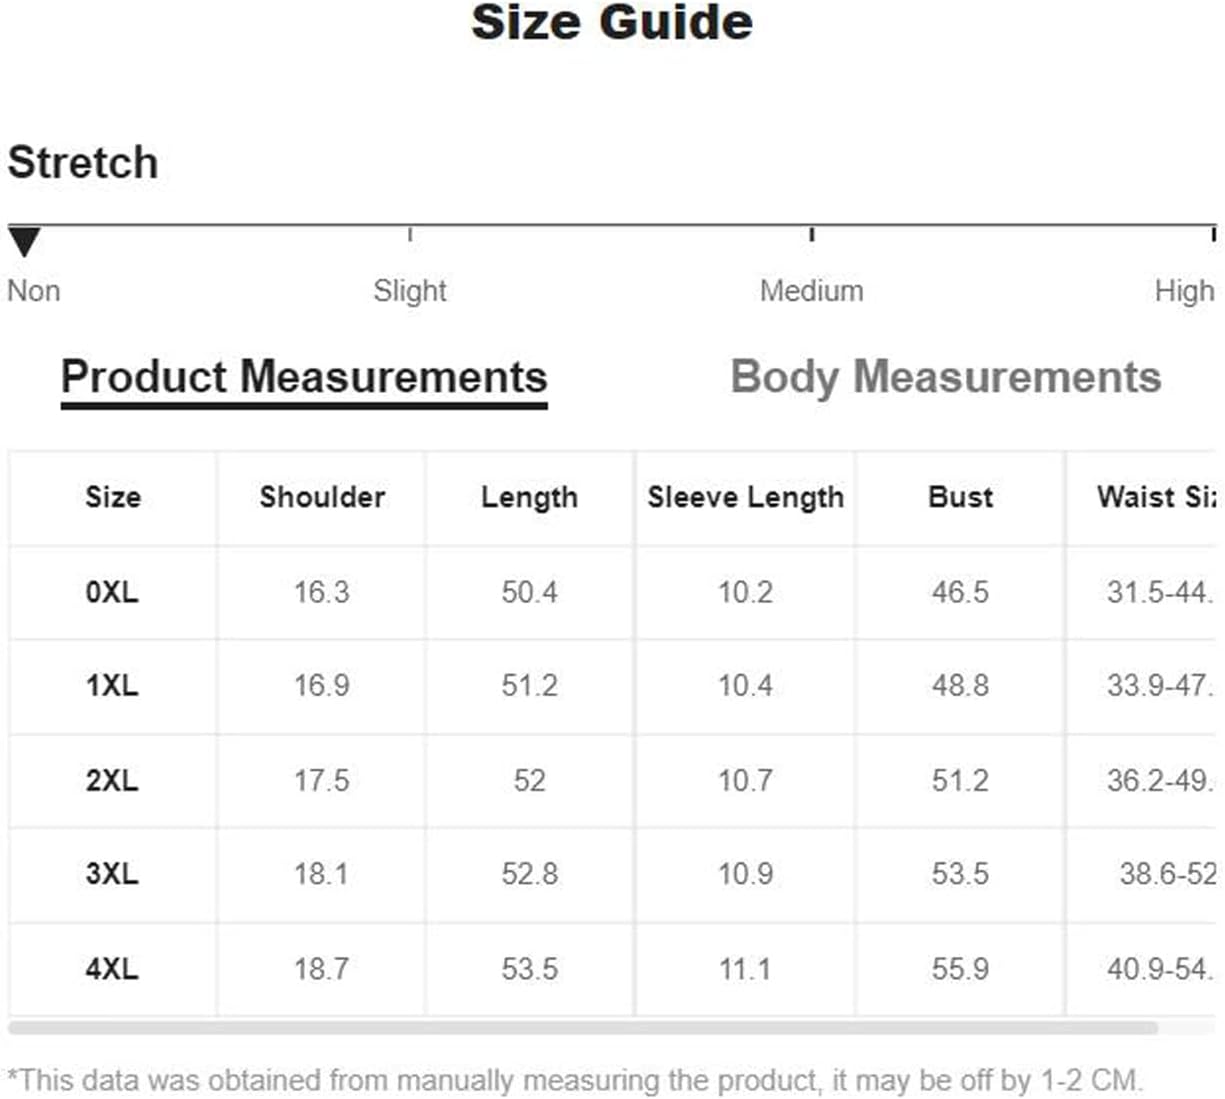Click the 4XL bust value 55.9

pyautogui.click(x=961, y=969)
